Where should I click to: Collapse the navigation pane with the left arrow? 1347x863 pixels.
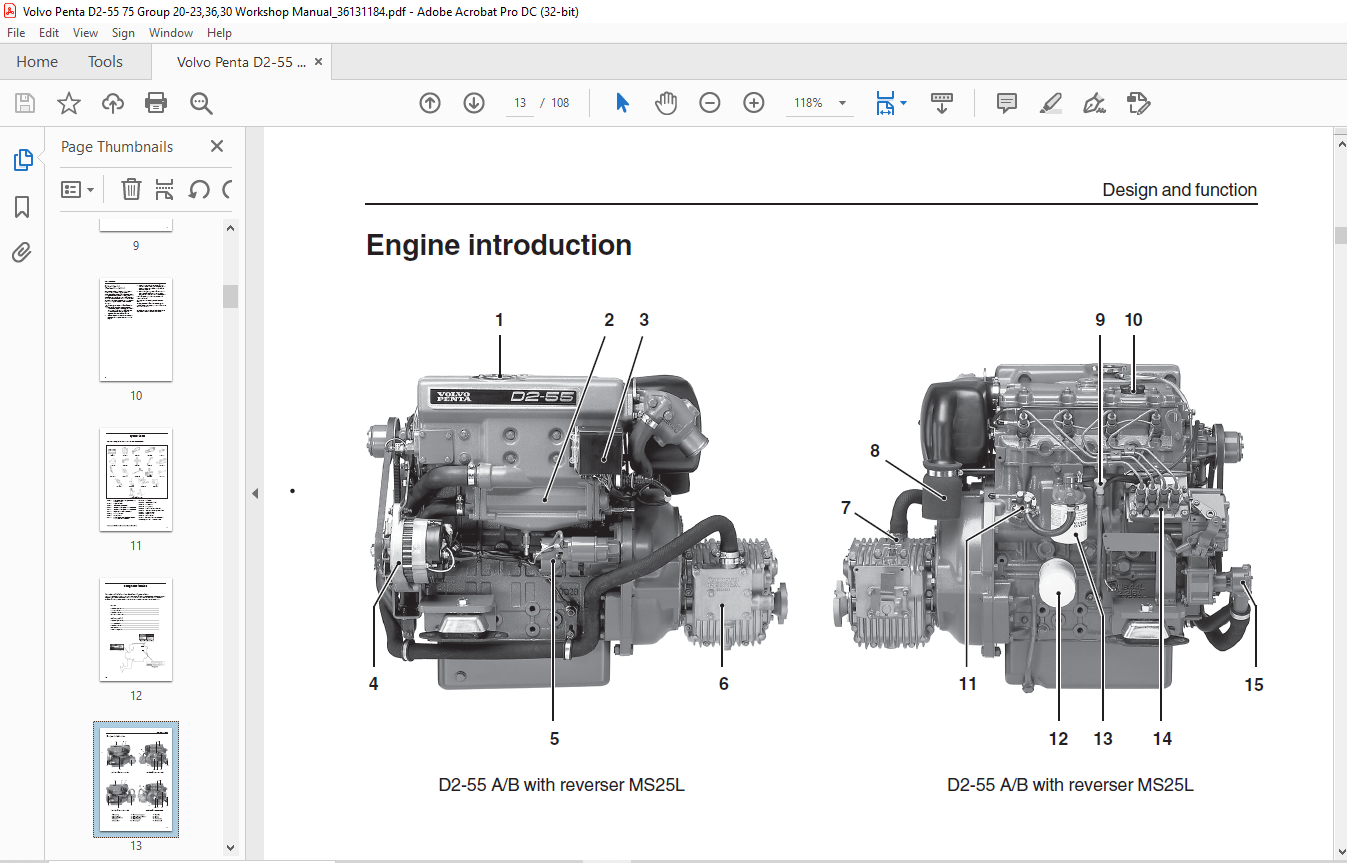coord(254,493)
